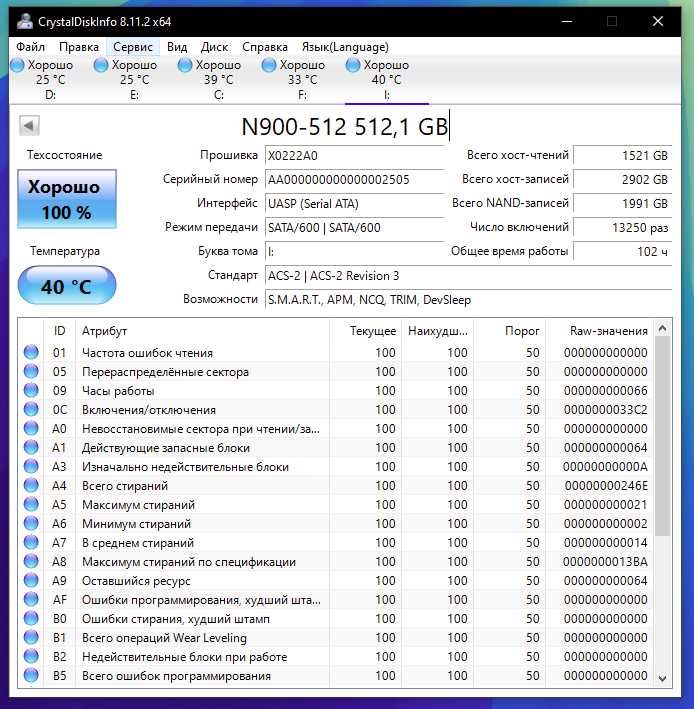Click the scrollbar down arrow in attribute list
The height and width of the screenshot is (709, 694).
(x=662, y=678)
